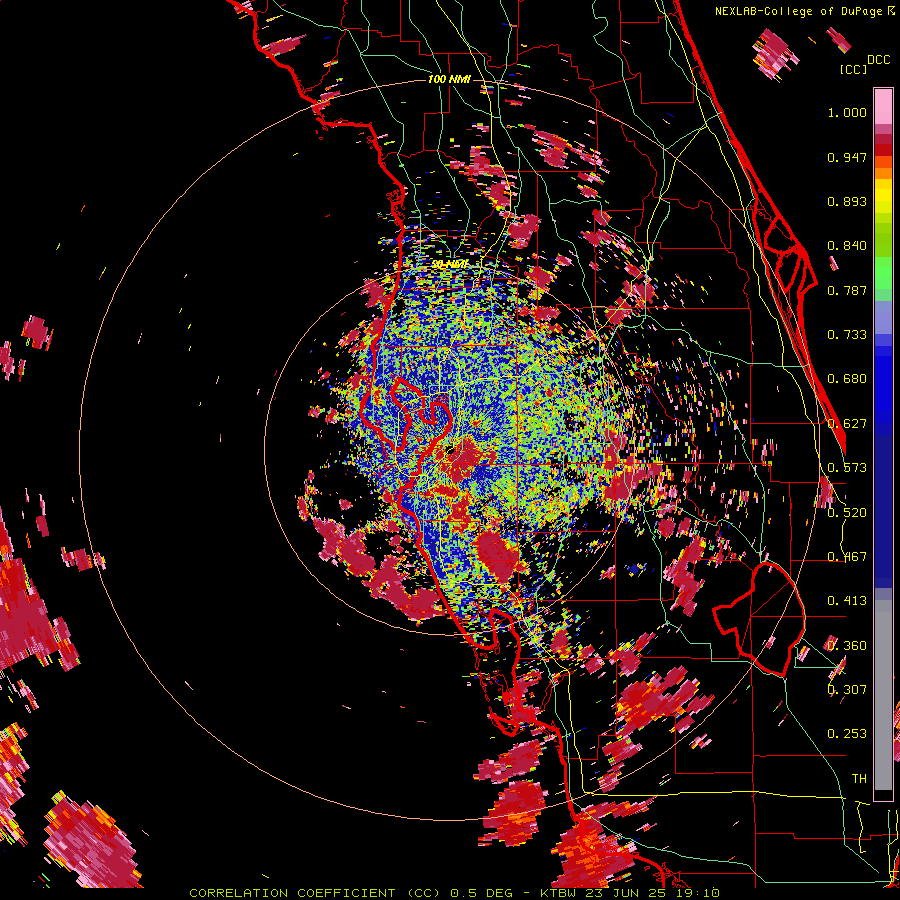Click the 0.787 scale value
This screenshot has height=900, width=900.
point(847,290)
